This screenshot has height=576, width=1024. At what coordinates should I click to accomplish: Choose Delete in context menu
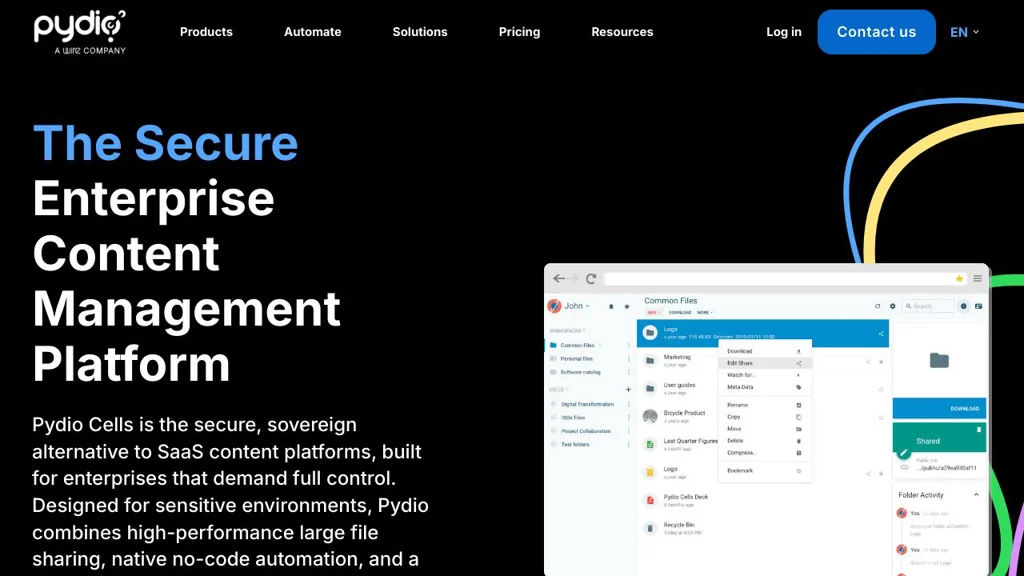pos(765,441)
